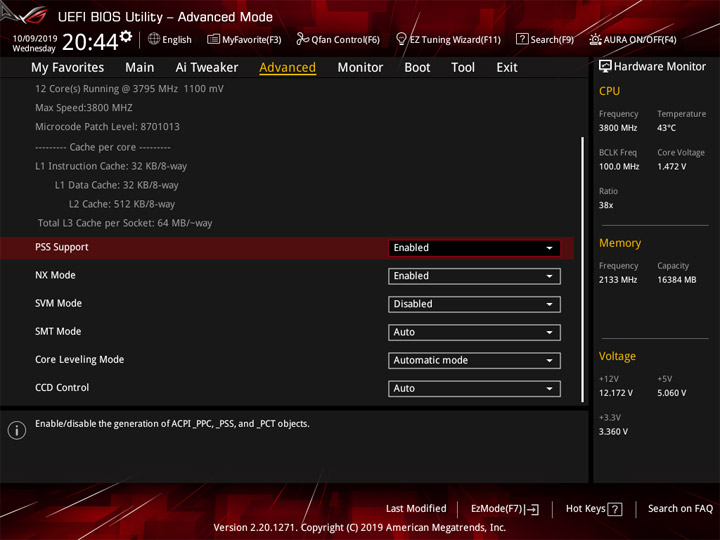Click memory Capacity value 16384 MB
This screenshot has width=720, height=540.
point(677,280)
